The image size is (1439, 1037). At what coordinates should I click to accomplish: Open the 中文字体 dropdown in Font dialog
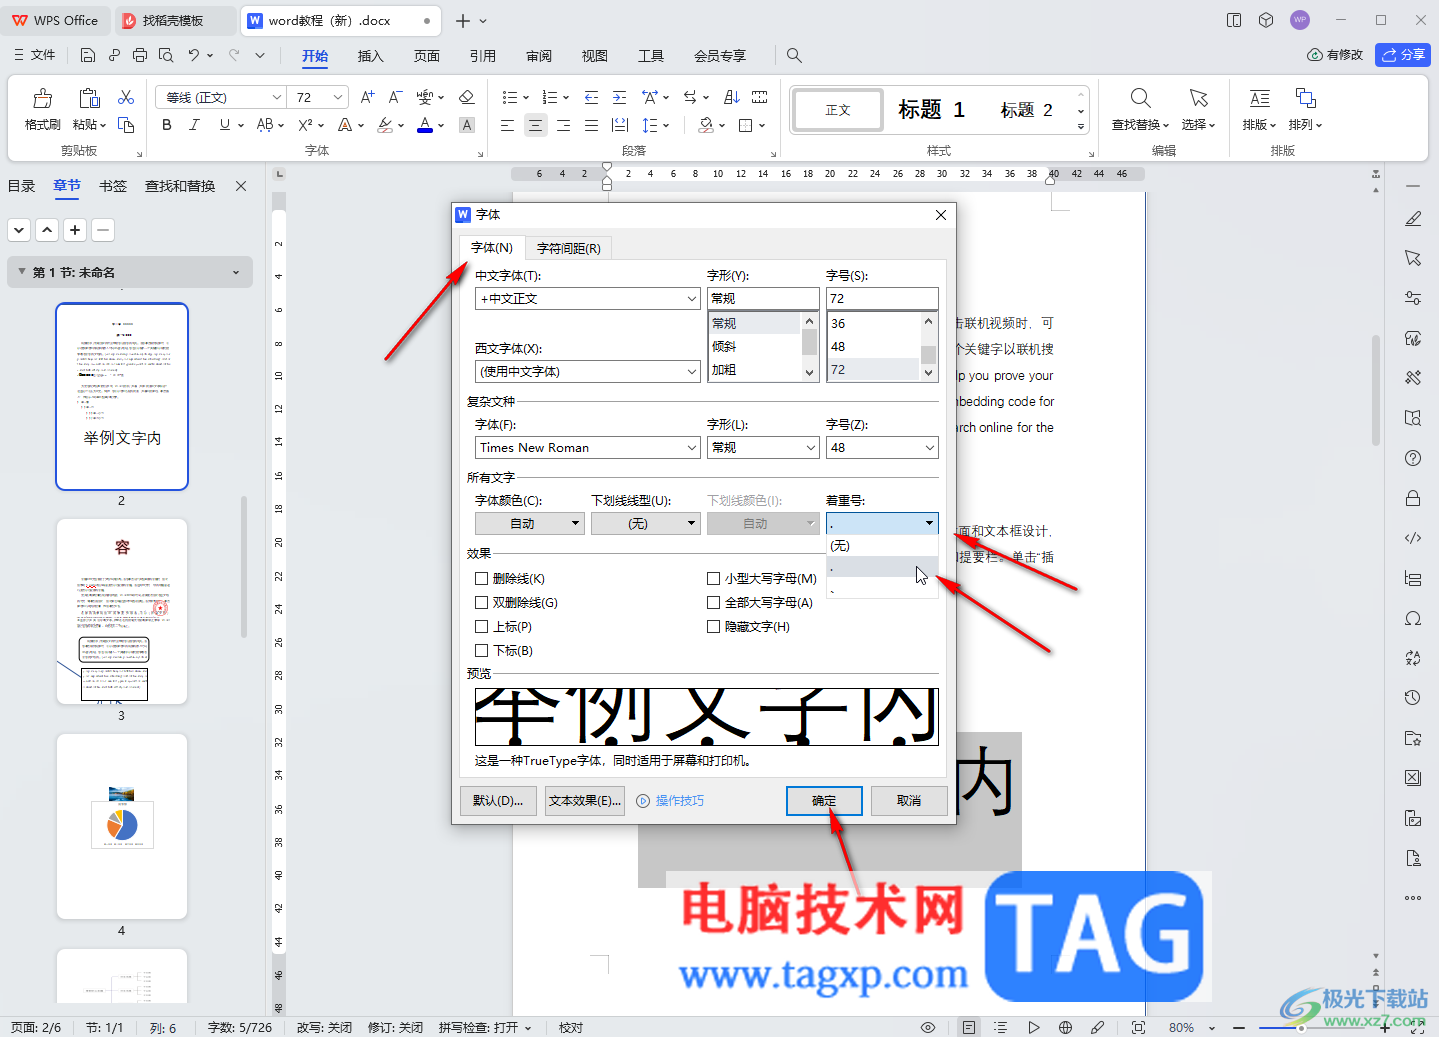(x=692, y=298)
